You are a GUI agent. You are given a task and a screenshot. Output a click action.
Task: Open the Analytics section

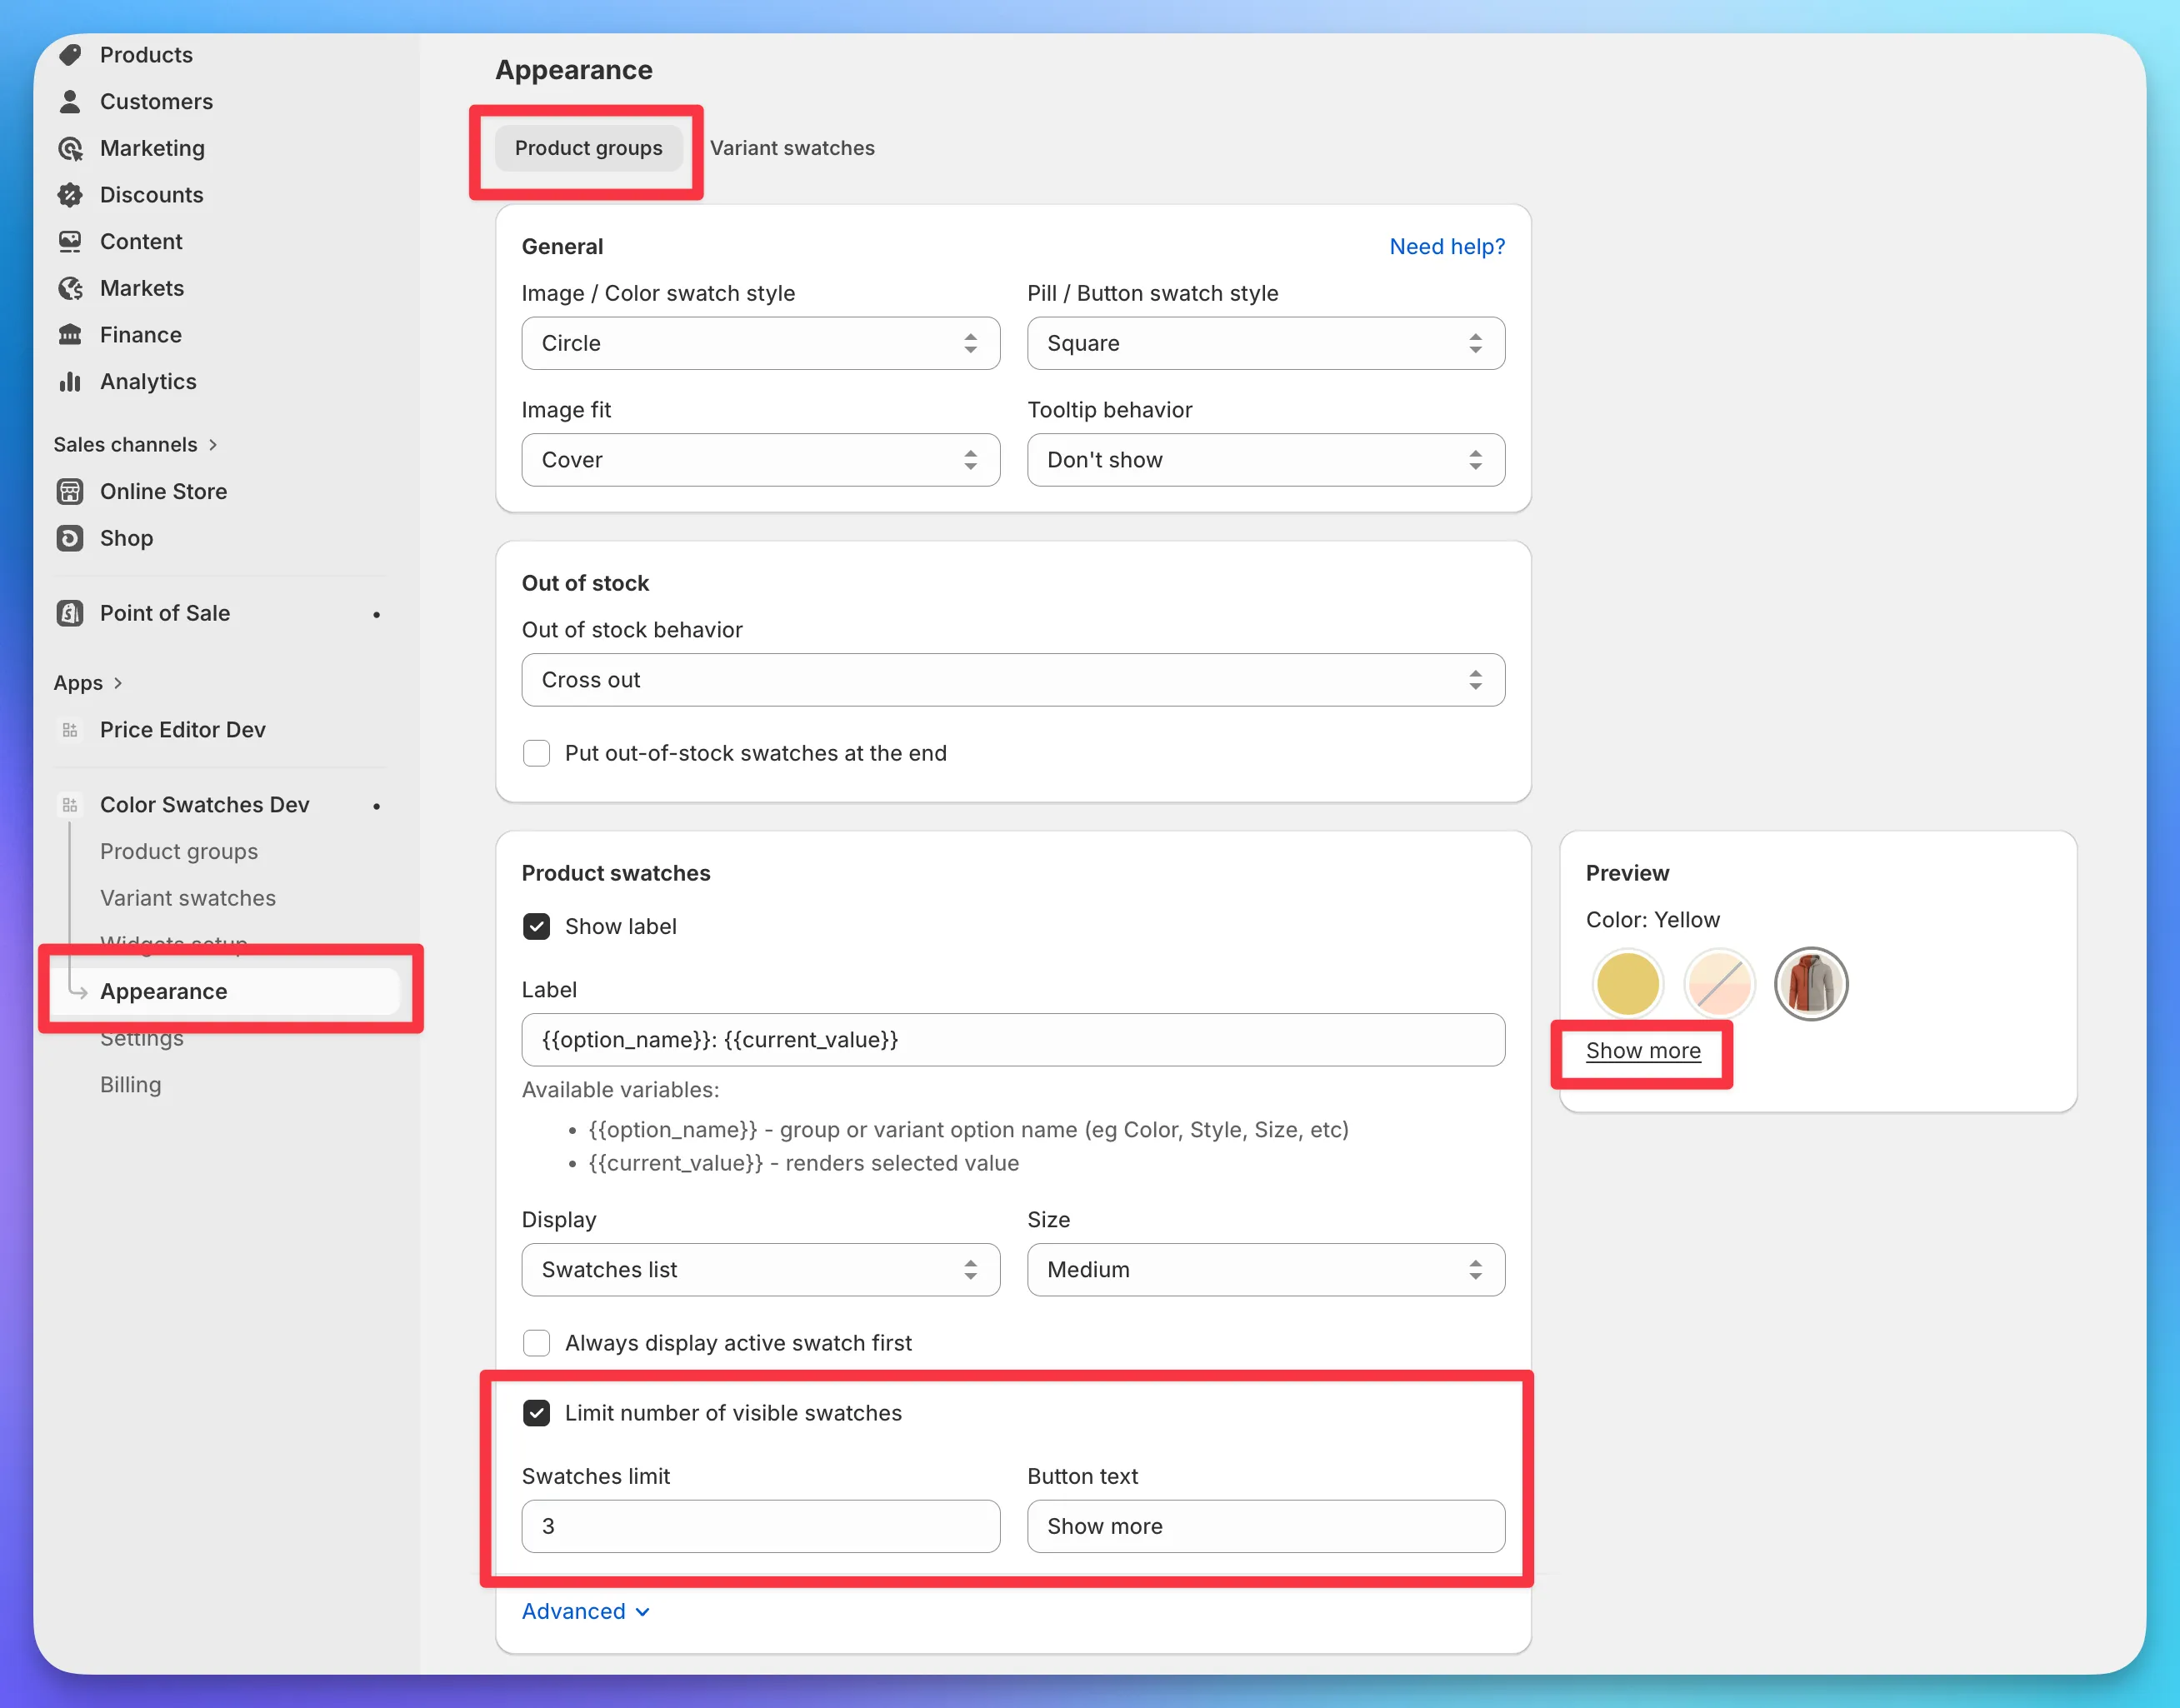pyautogui.click(x=147, y=381)
